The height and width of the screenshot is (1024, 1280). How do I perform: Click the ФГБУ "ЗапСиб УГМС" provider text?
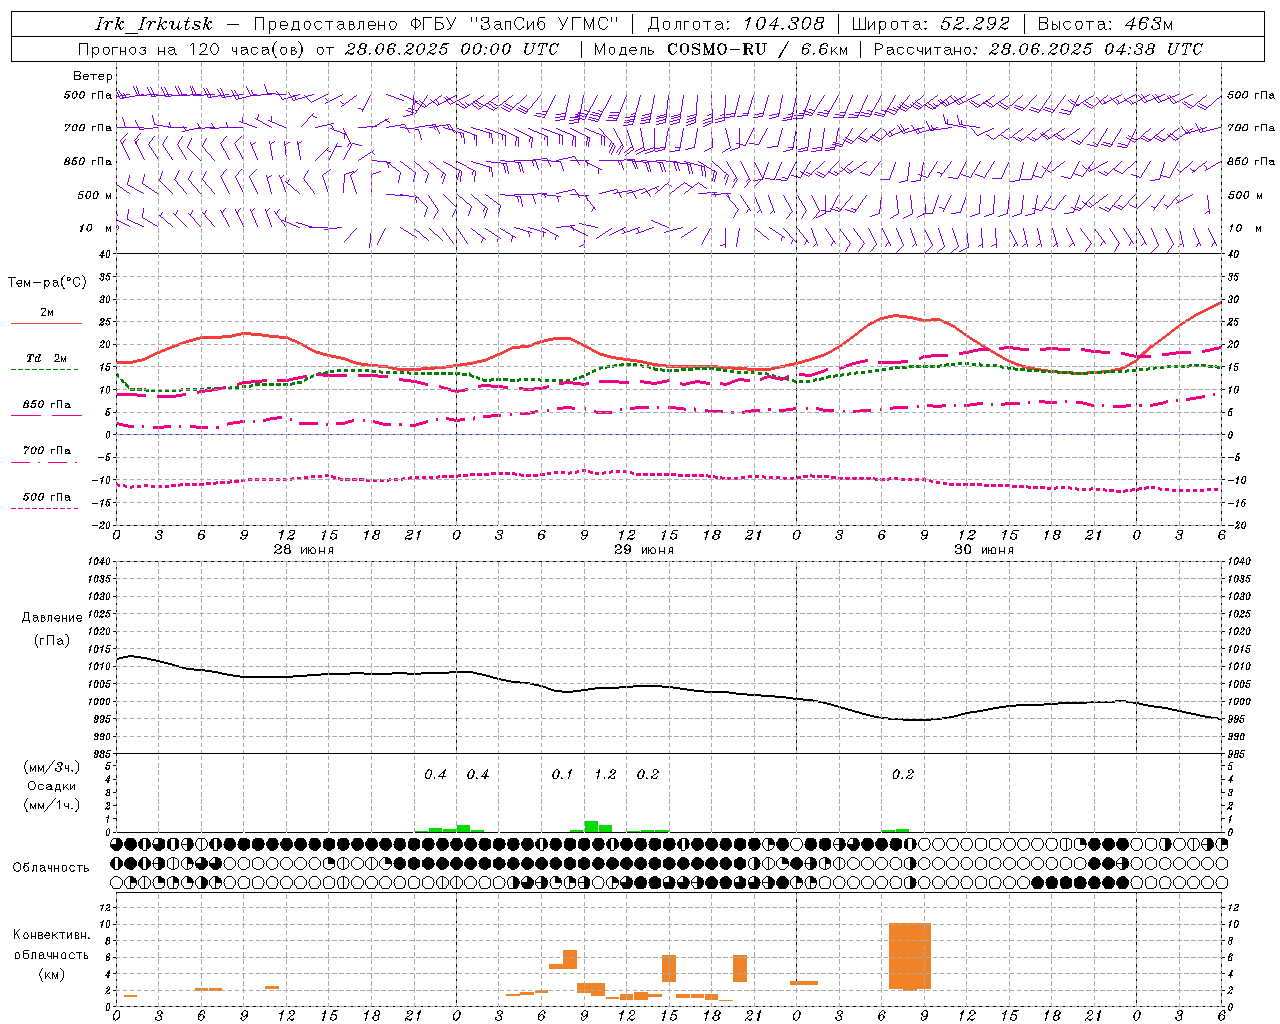514,24
